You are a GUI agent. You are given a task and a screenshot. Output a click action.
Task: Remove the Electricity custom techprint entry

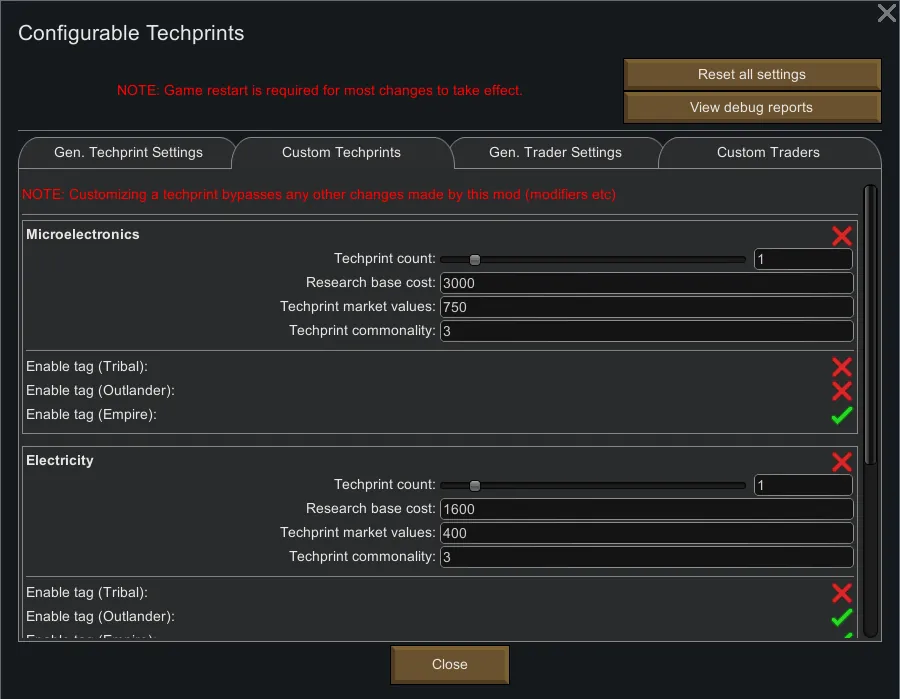point(841,461)
